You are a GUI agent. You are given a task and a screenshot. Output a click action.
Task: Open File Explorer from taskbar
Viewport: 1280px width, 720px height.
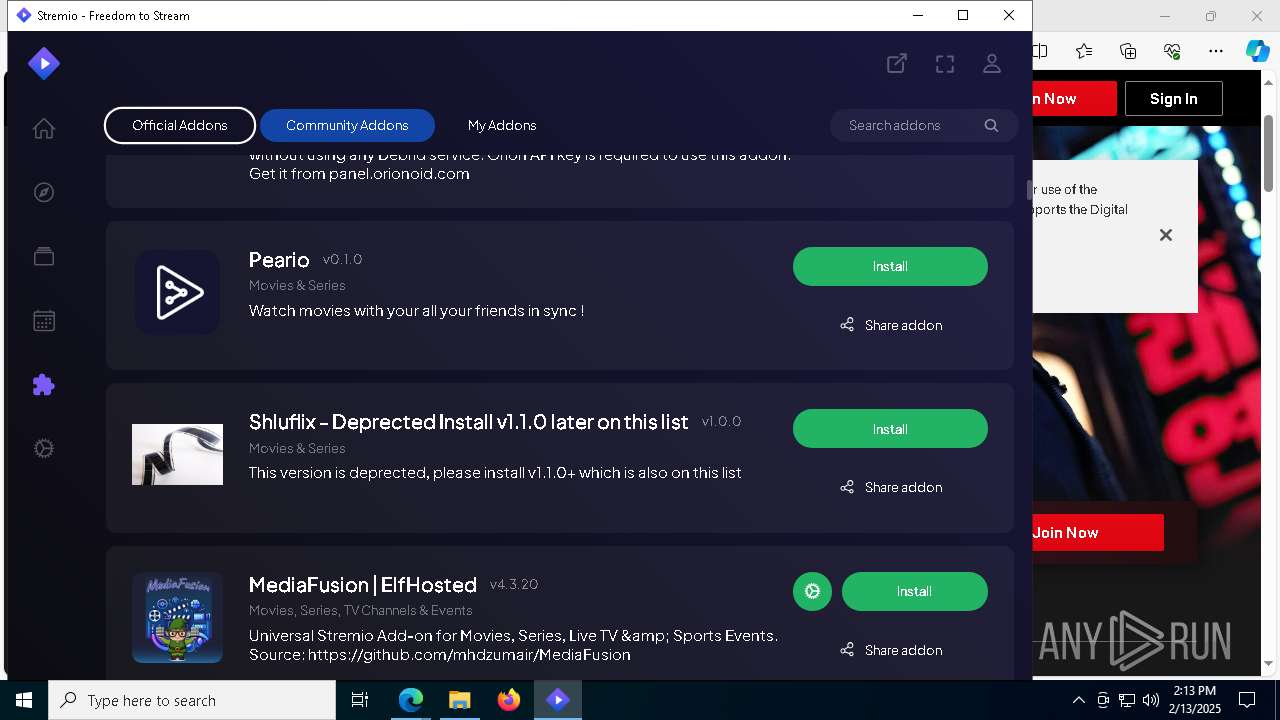coord(459,700)
